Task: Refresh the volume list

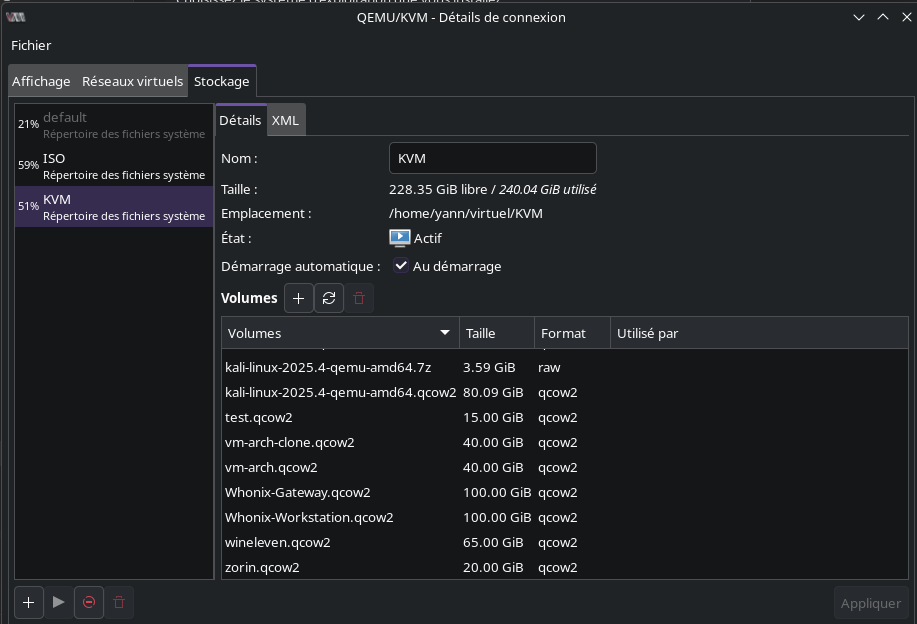Action: tap(329, 298)
